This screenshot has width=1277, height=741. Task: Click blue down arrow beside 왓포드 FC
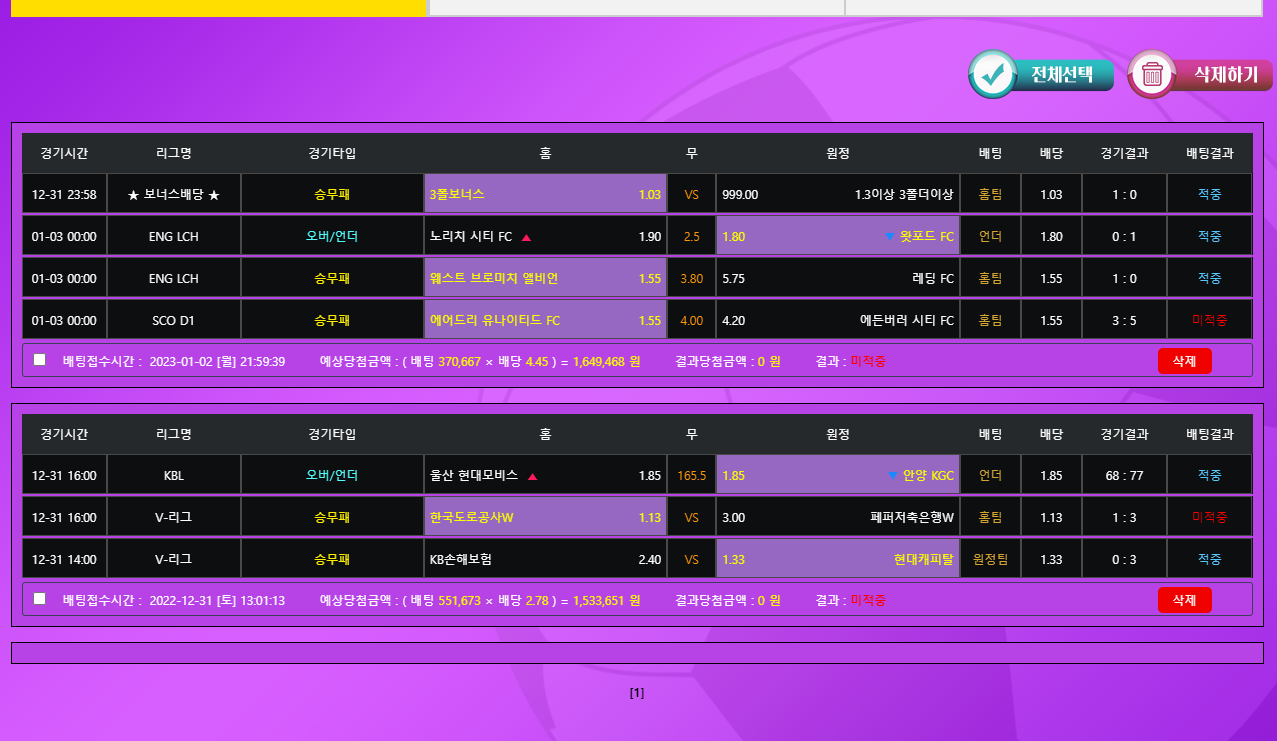[x=889, y=237]
